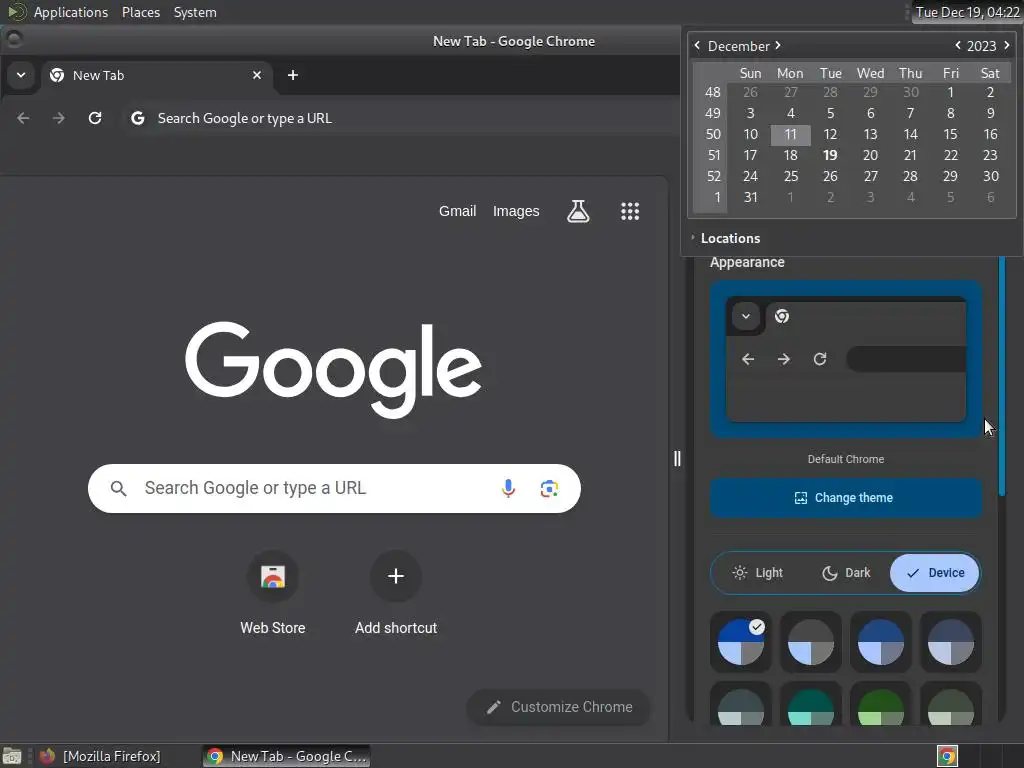
Task: Click the side panel blue scrollbar
Action: pyautogui.click(x=1002, y=376)
